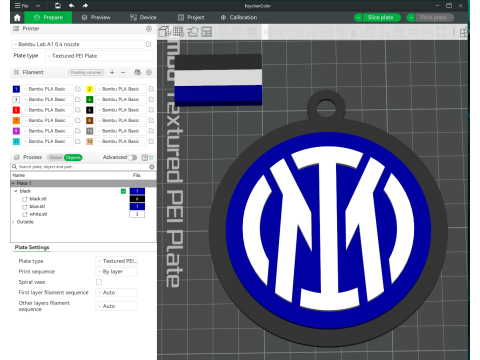Click the yellow filament 2 color swatch

click(x=90, y=89)
